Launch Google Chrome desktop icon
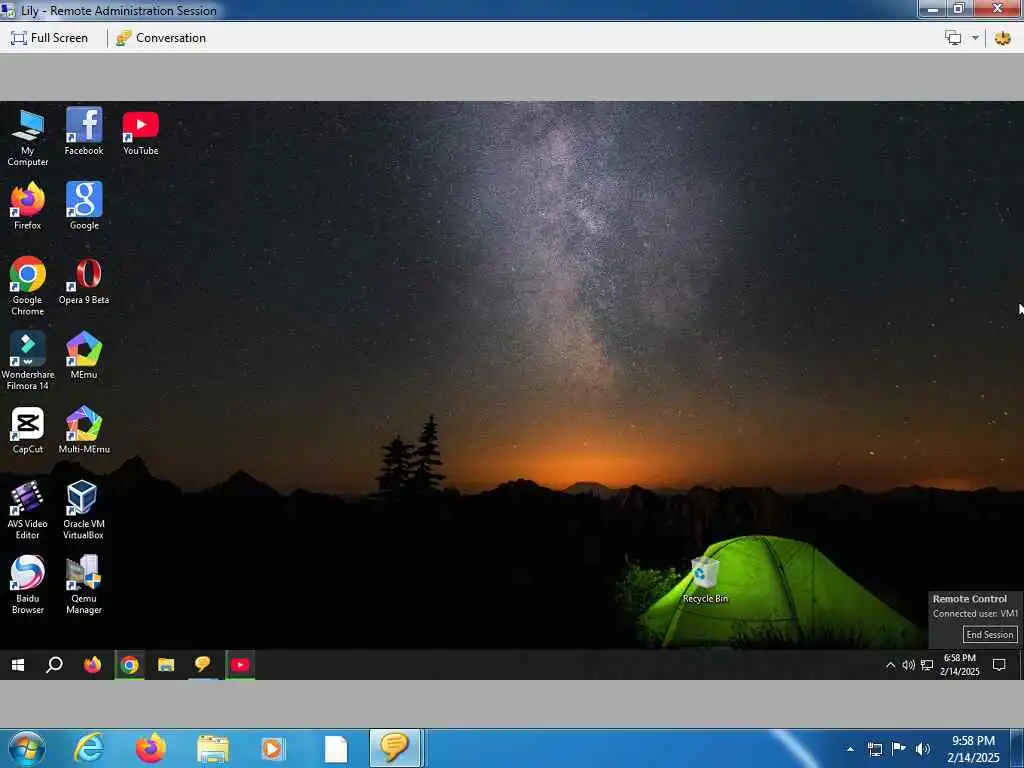The image size is (1024, 768). [x=27, y=286]
